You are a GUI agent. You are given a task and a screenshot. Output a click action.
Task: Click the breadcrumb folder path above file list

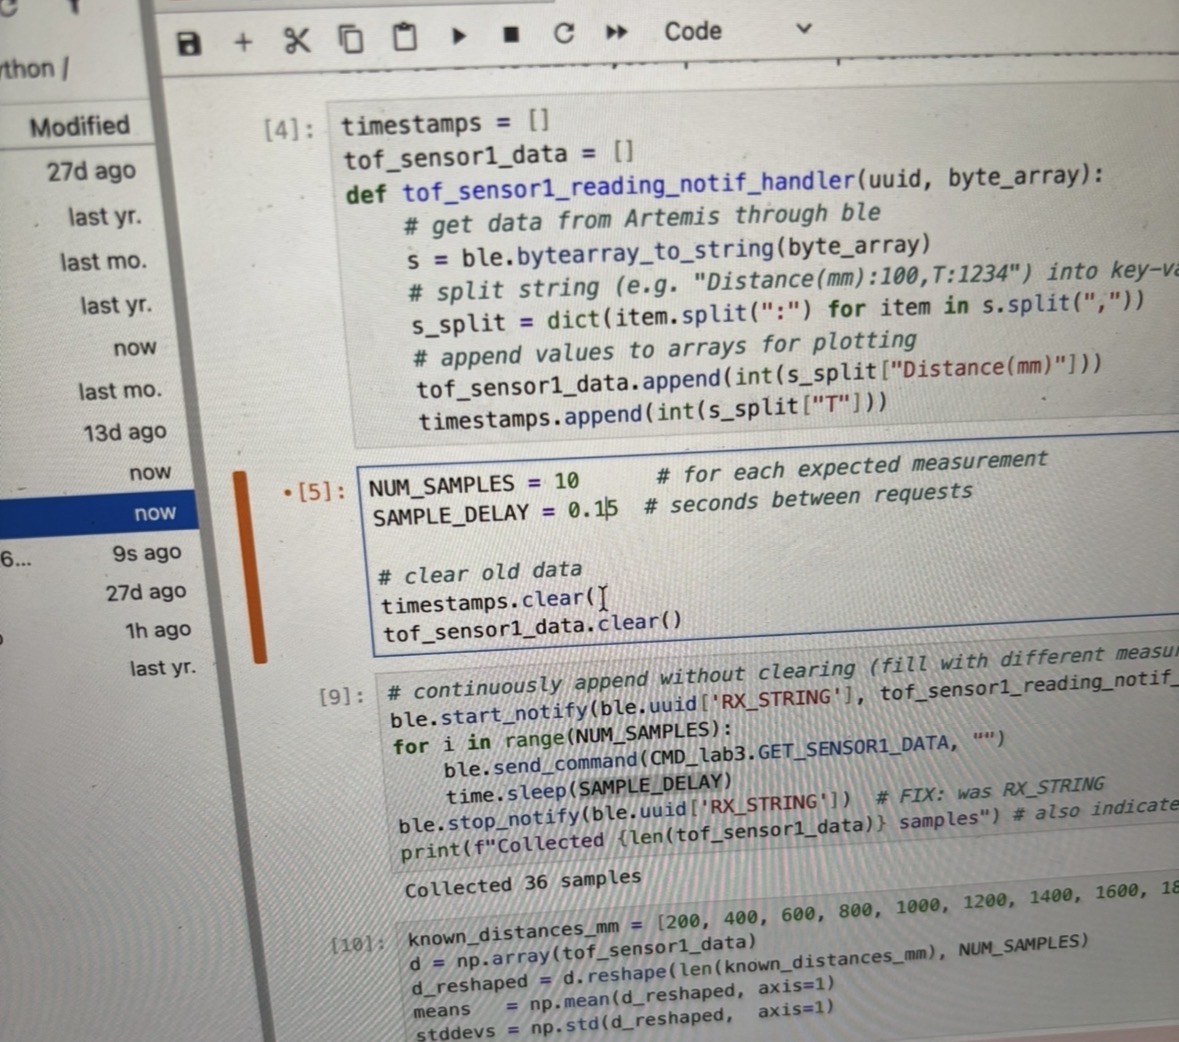coord(34,69)
